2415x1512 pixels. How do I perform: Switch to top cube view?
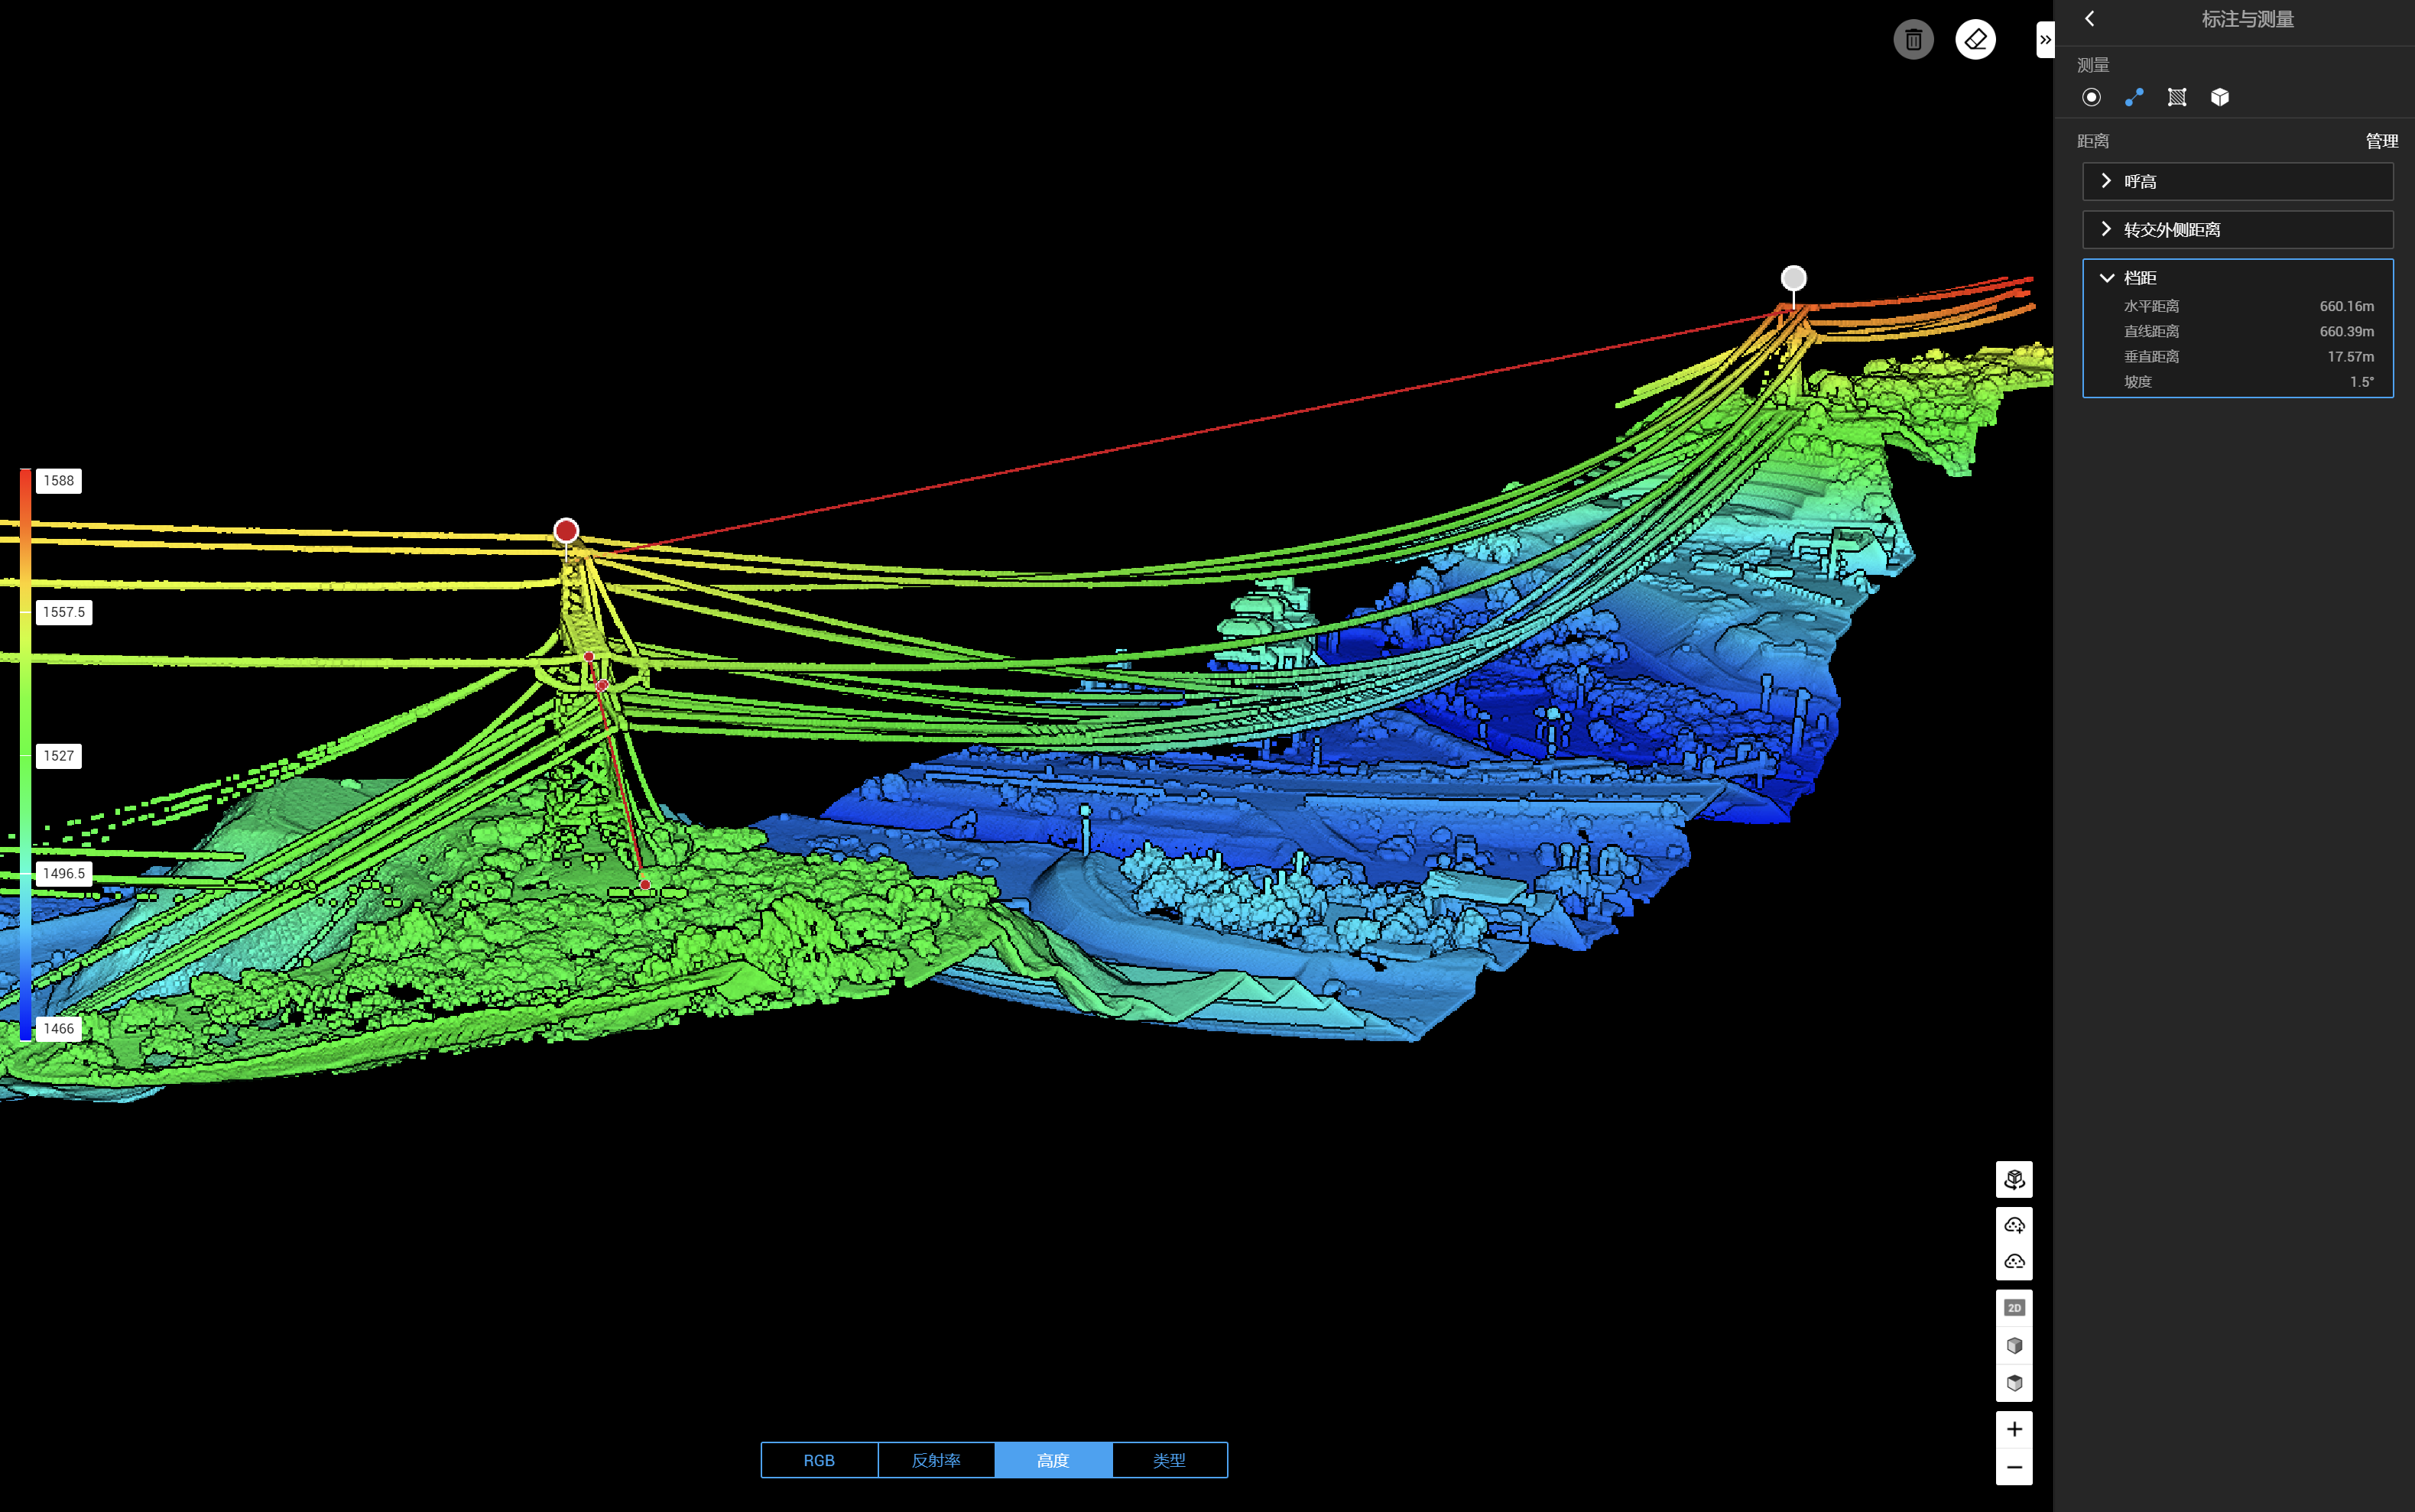tap(2014, 1383)
